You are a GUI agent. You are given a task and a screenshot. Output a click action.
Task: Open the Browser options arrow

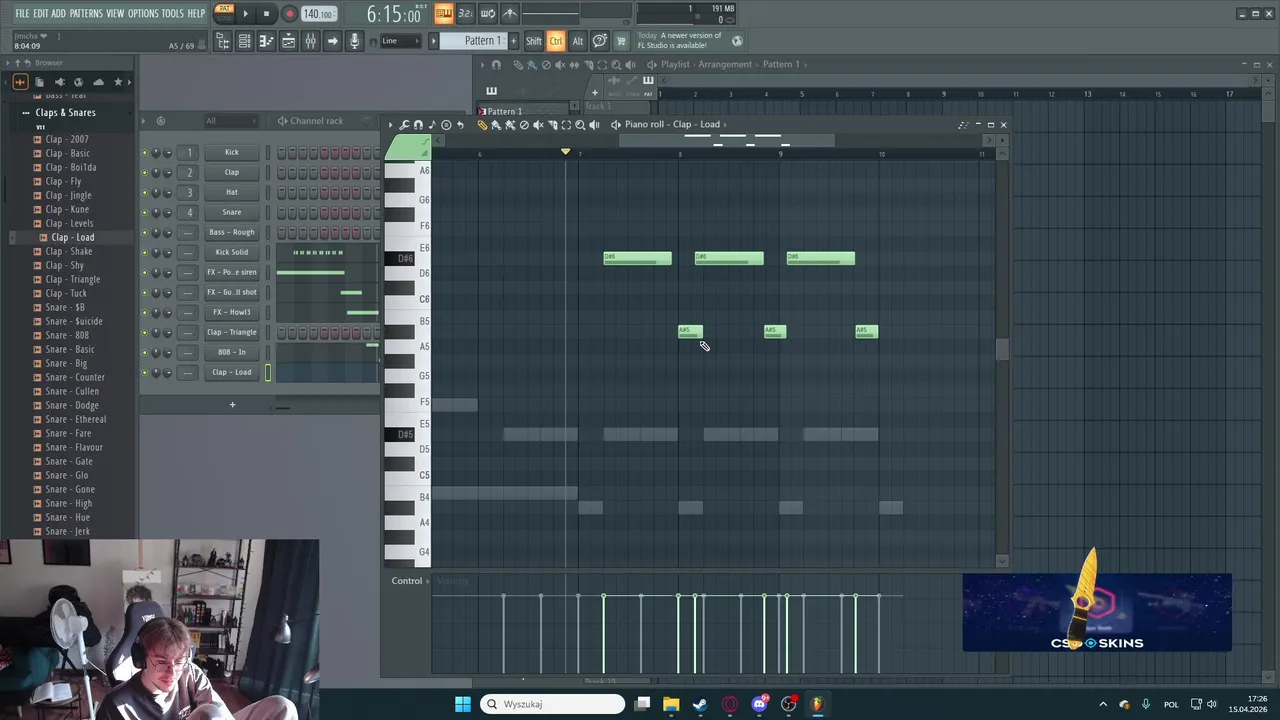point(7,63)
